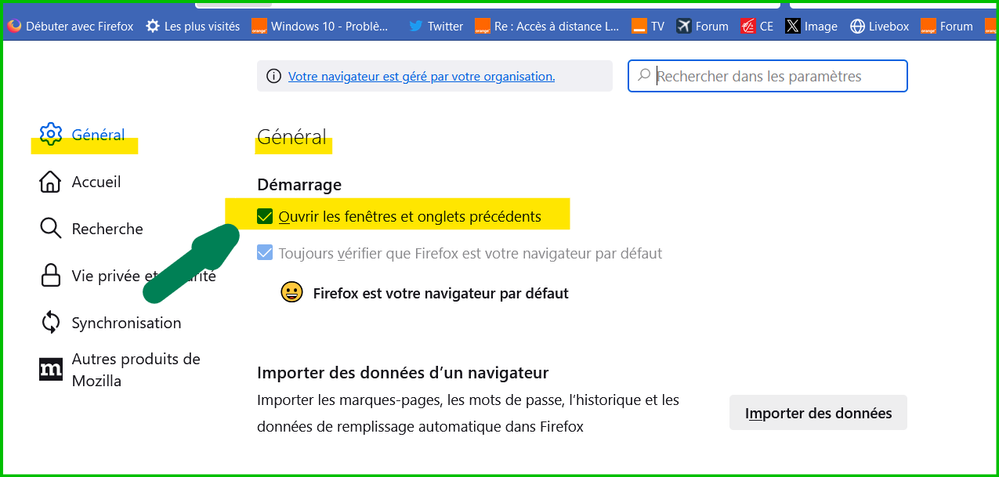The width and height of the screenshot is (999, 477).
Task: Click the Firefox logo in bookmarks bar
Action: coord(14,26)
